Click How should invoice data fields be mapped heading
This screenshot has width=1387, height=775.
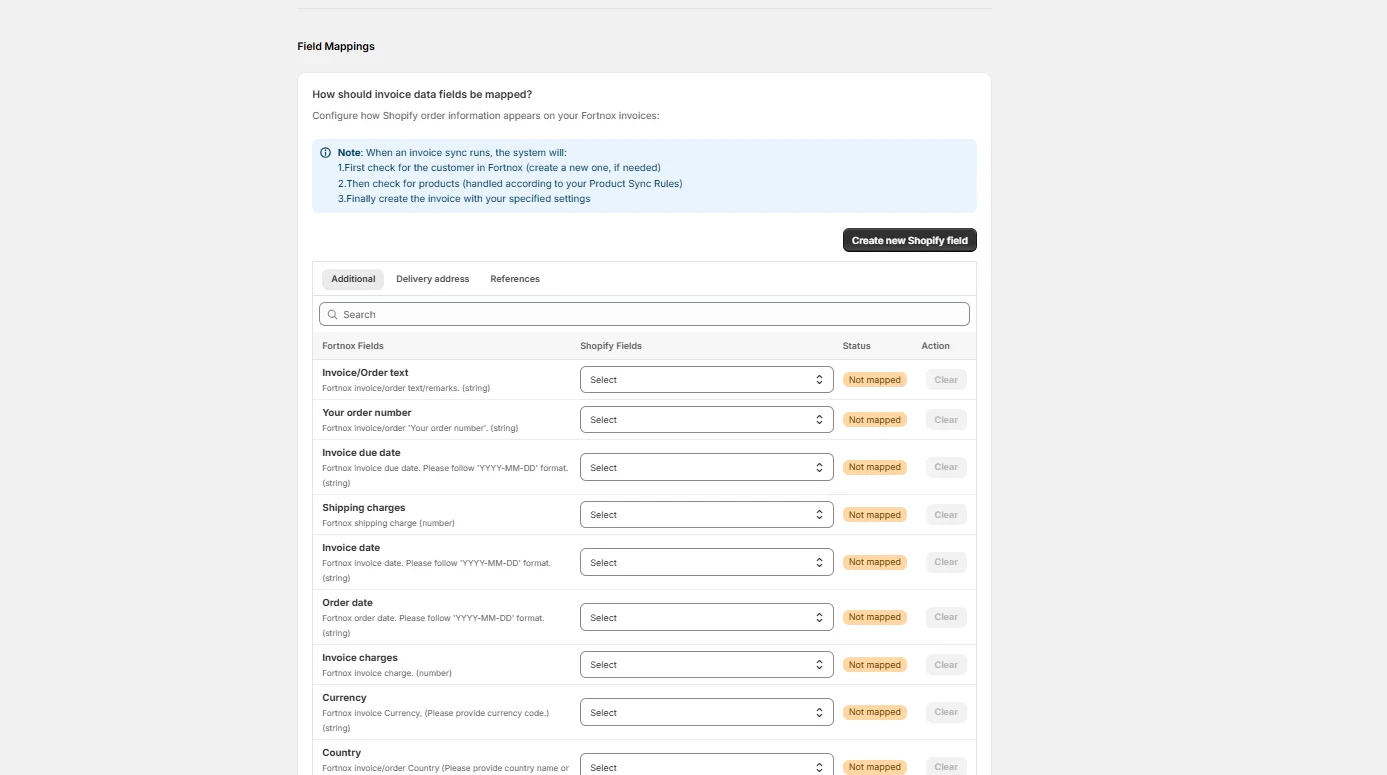422,95
